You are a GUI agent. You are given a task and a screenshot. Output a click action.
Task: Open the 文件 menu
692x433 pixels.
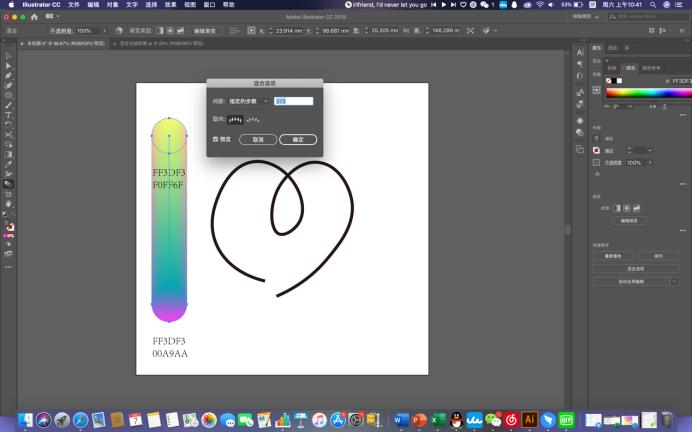[x=74, y=4]
